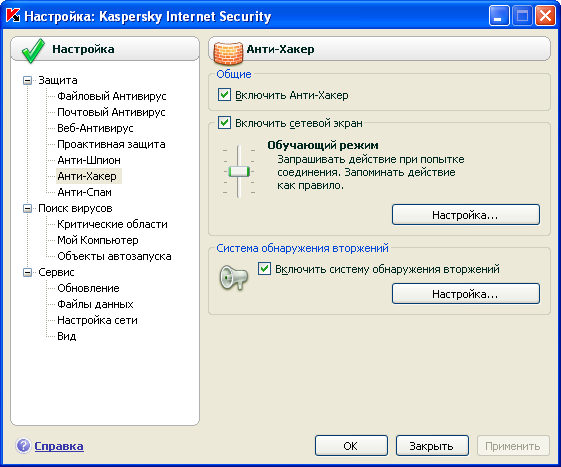Viewport: 561px width, 467px height.
Task: Uncheck Включить сетевой экран
Action: [224, 123]
